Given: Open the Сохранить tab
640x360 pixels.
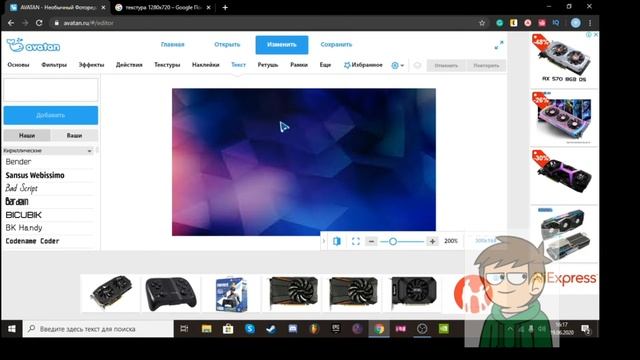Looking at the screenshot, I should pyautogui.click(x=336, y=44).
